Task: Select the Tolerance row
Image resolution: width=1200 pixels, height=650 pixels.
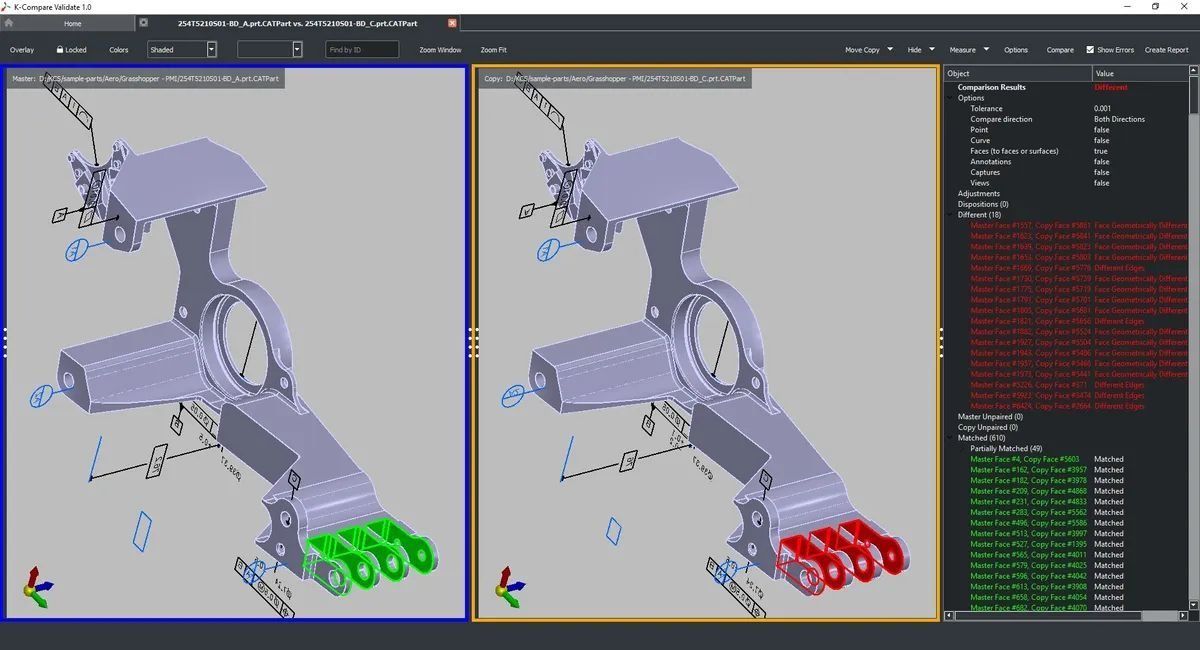Action: 1066,109
